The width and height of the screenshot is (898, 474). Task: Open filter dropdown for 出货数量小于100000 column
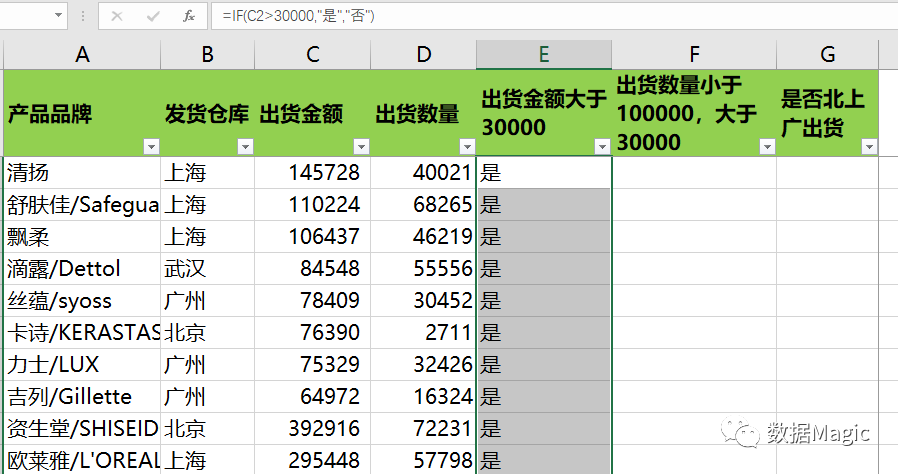pyautogui.click(x=767, y=147)
